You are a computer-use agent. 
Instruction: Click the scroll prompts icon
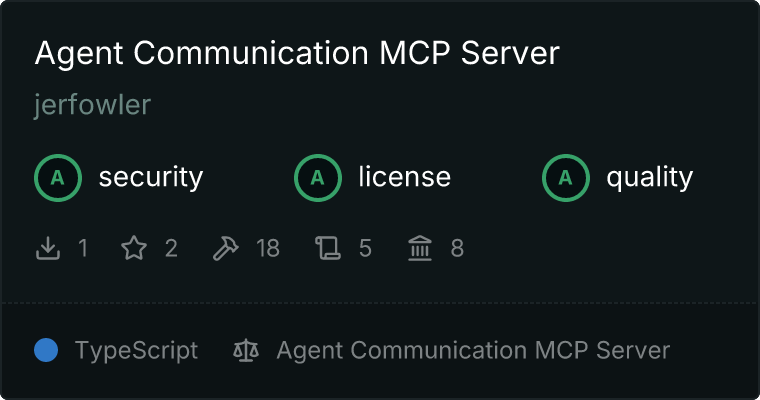click(x=328, y=248)
